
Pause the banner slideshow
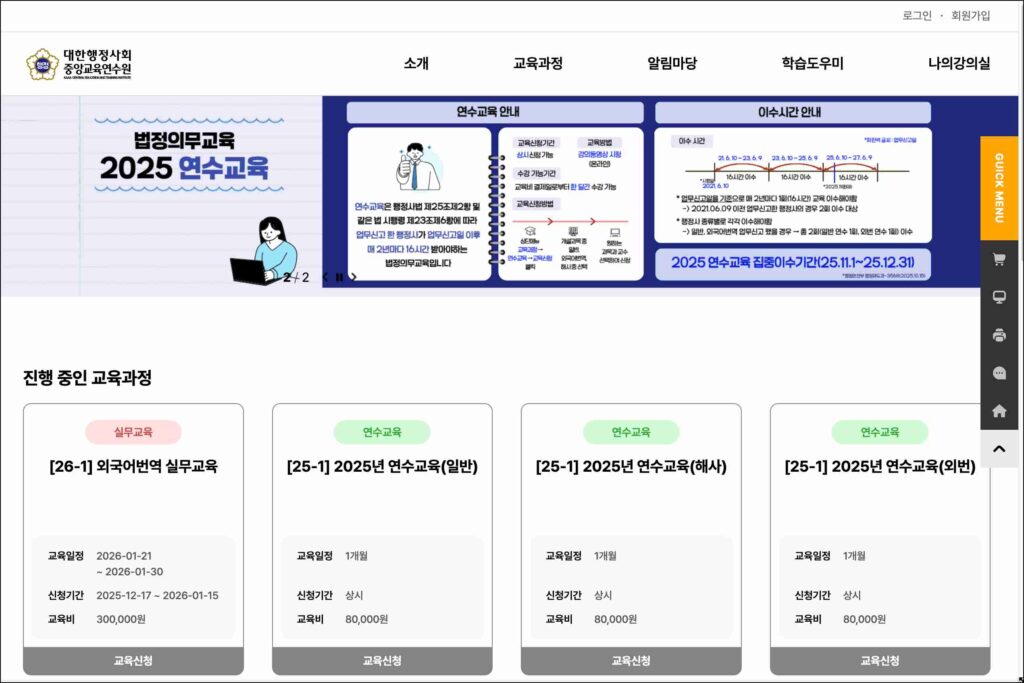(x=339, y=277)
